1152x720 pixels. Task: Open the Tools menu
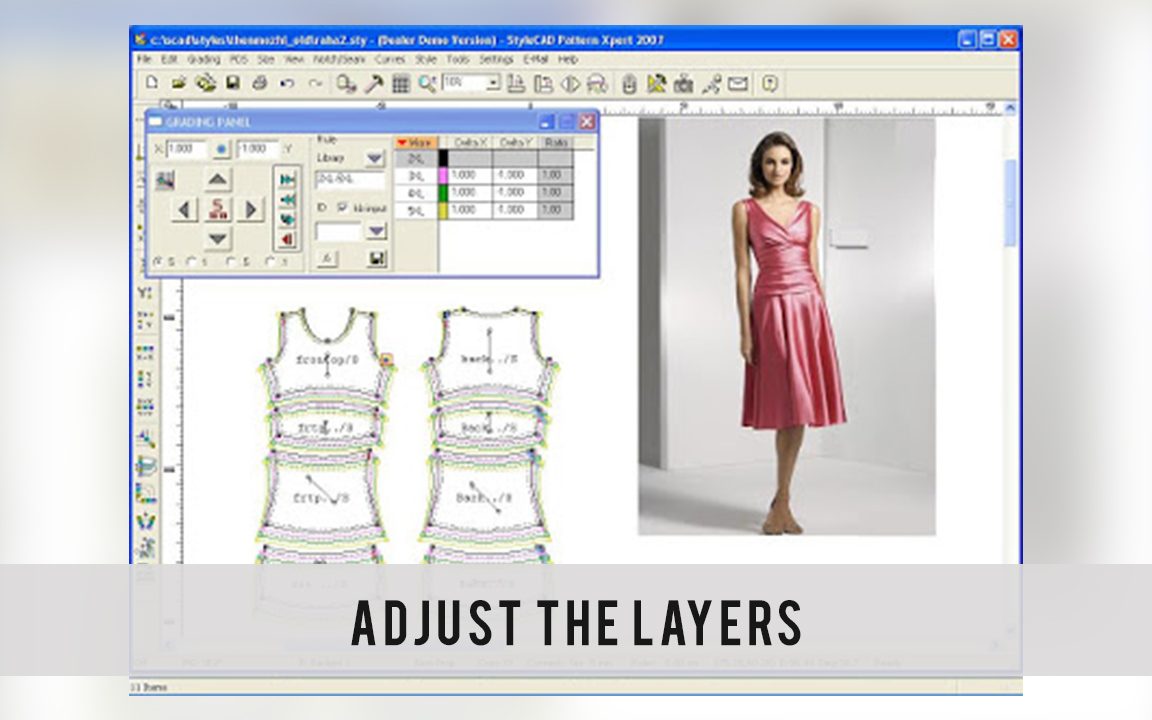(x=457, y=60)
